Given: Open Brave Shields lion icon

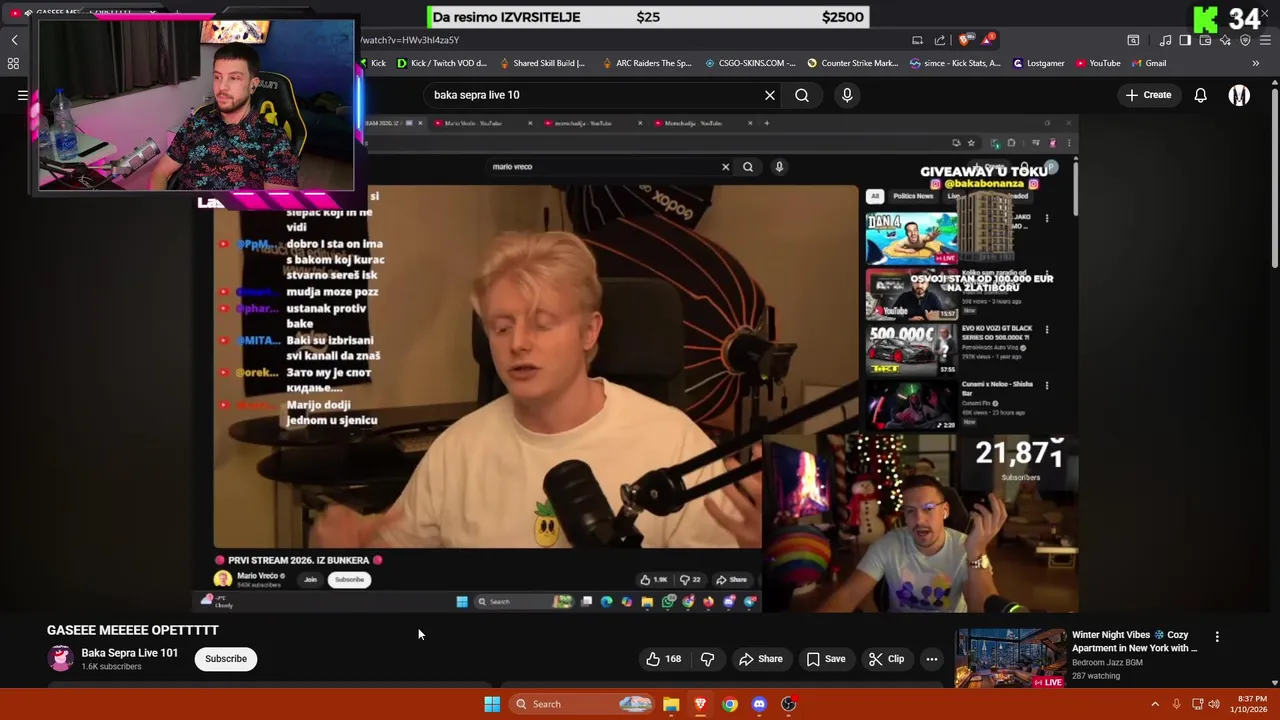Looking at the screenshot, I should (964, 40).
